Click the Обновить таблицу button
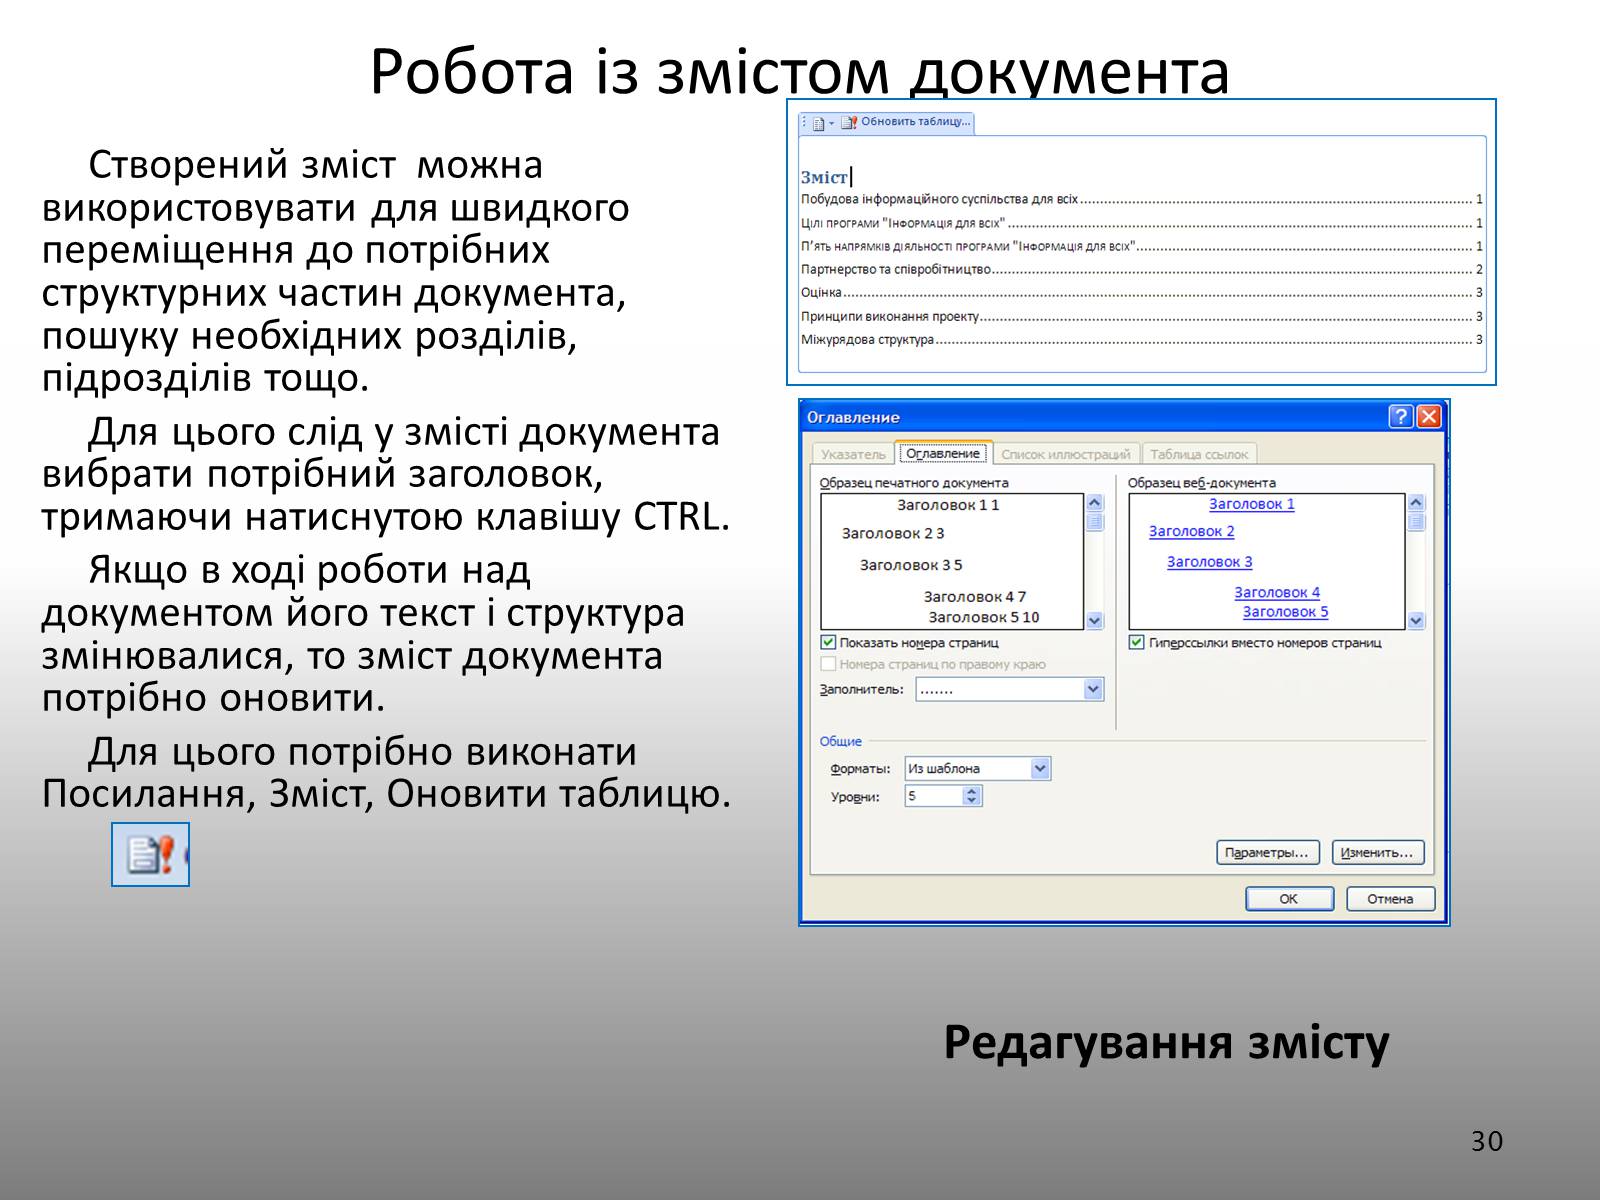The height and width of the screenshot is (1200, 1600). [906, 122]
